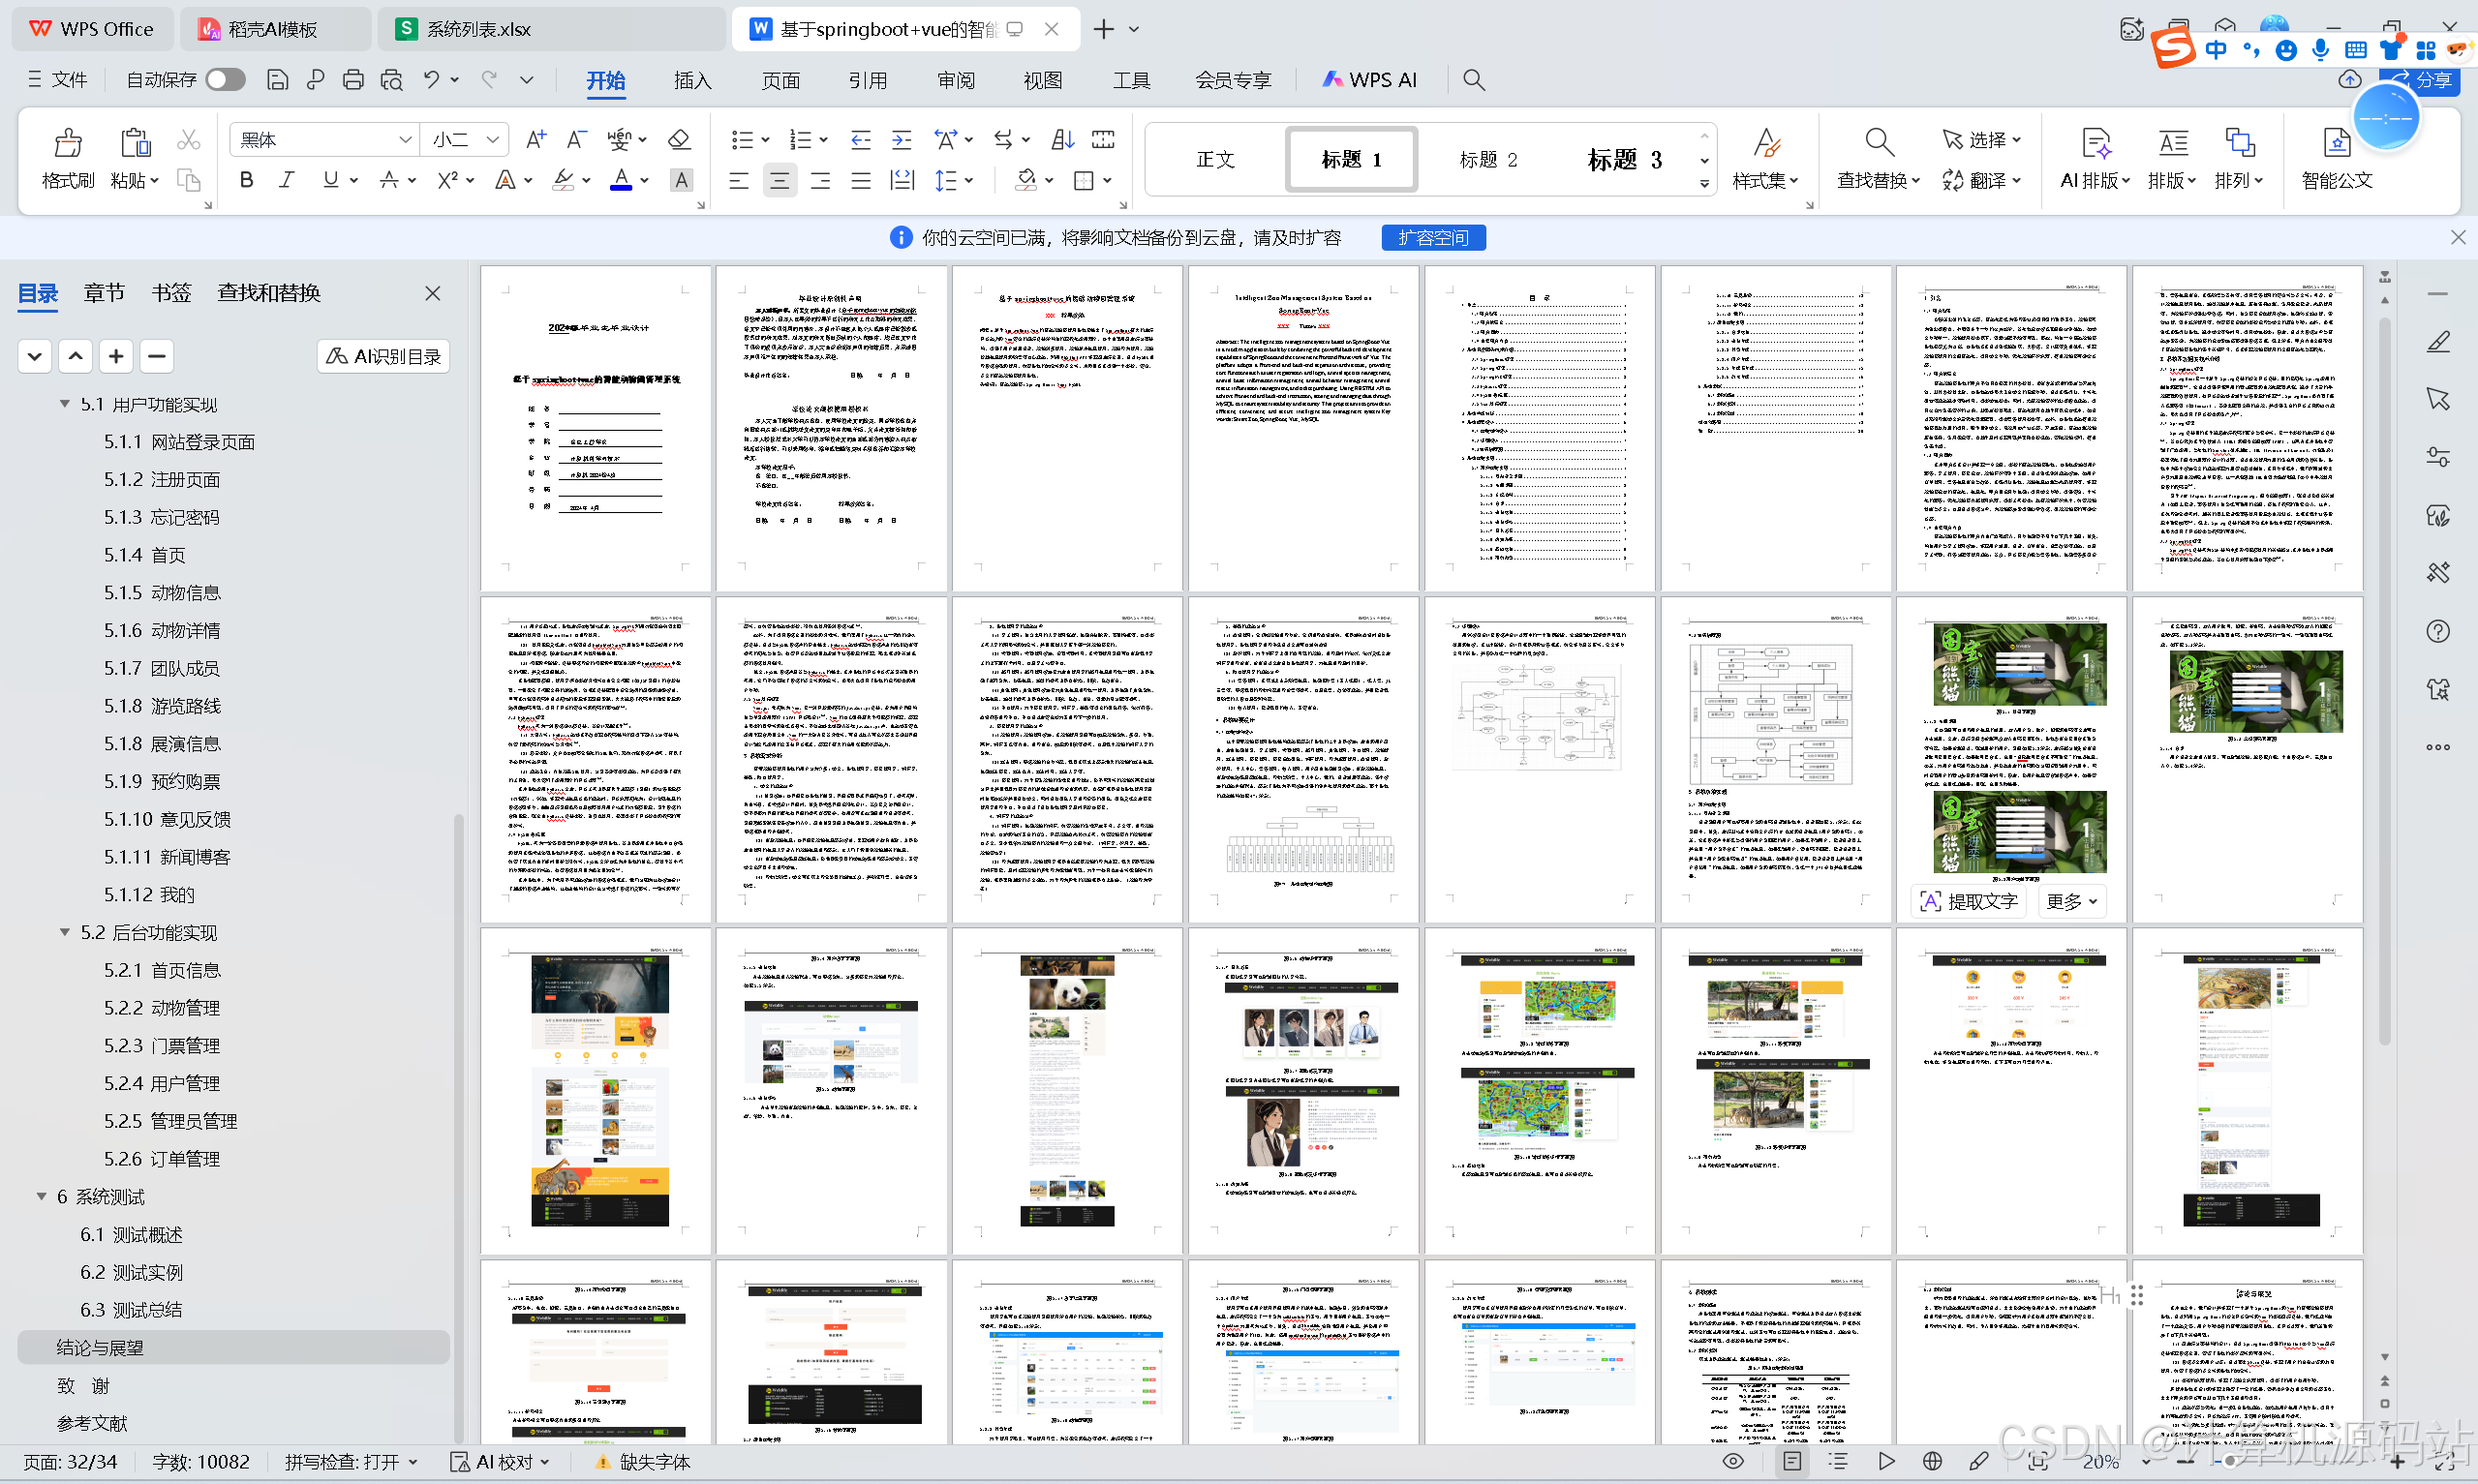Open the AI Layout tool
2478x1484 pixels.
2095,159
